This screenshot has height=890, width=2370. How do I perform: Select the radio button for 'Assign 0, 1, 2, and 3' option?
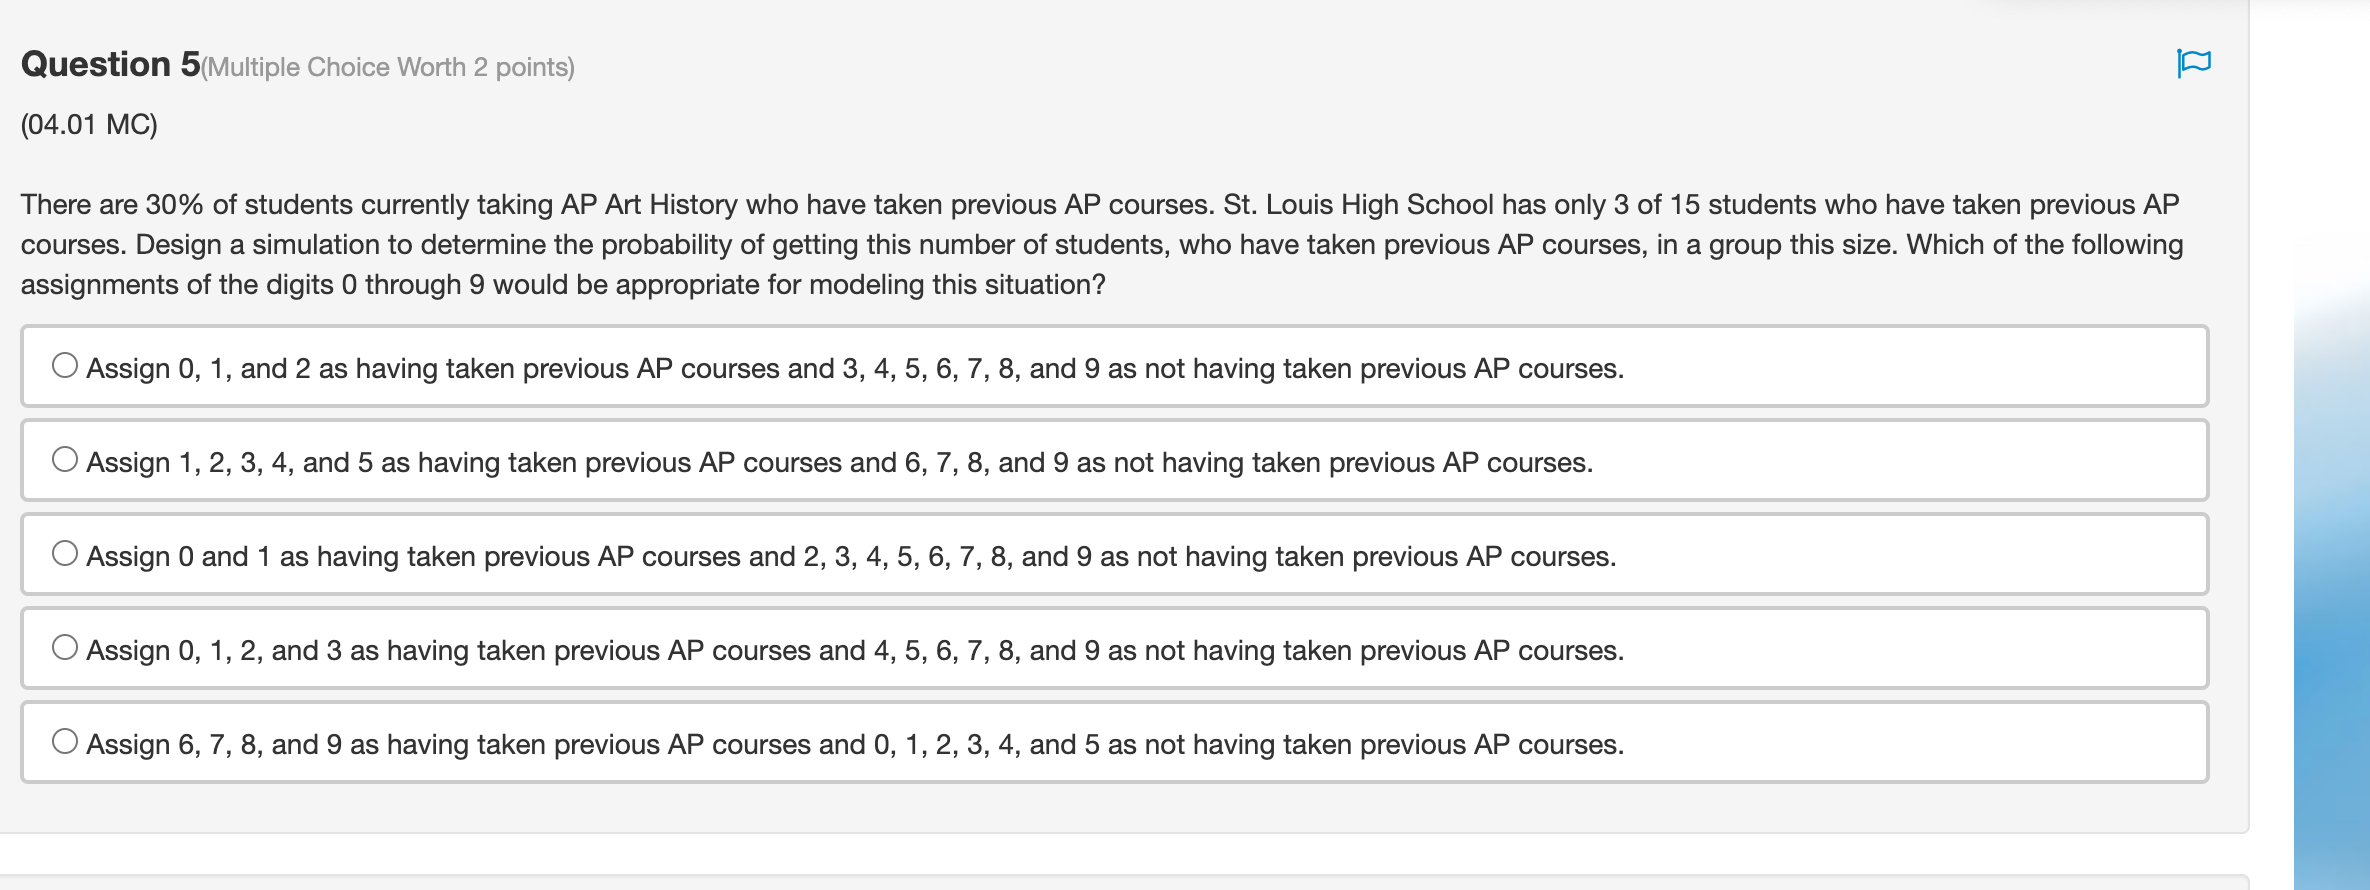point(64,648)
